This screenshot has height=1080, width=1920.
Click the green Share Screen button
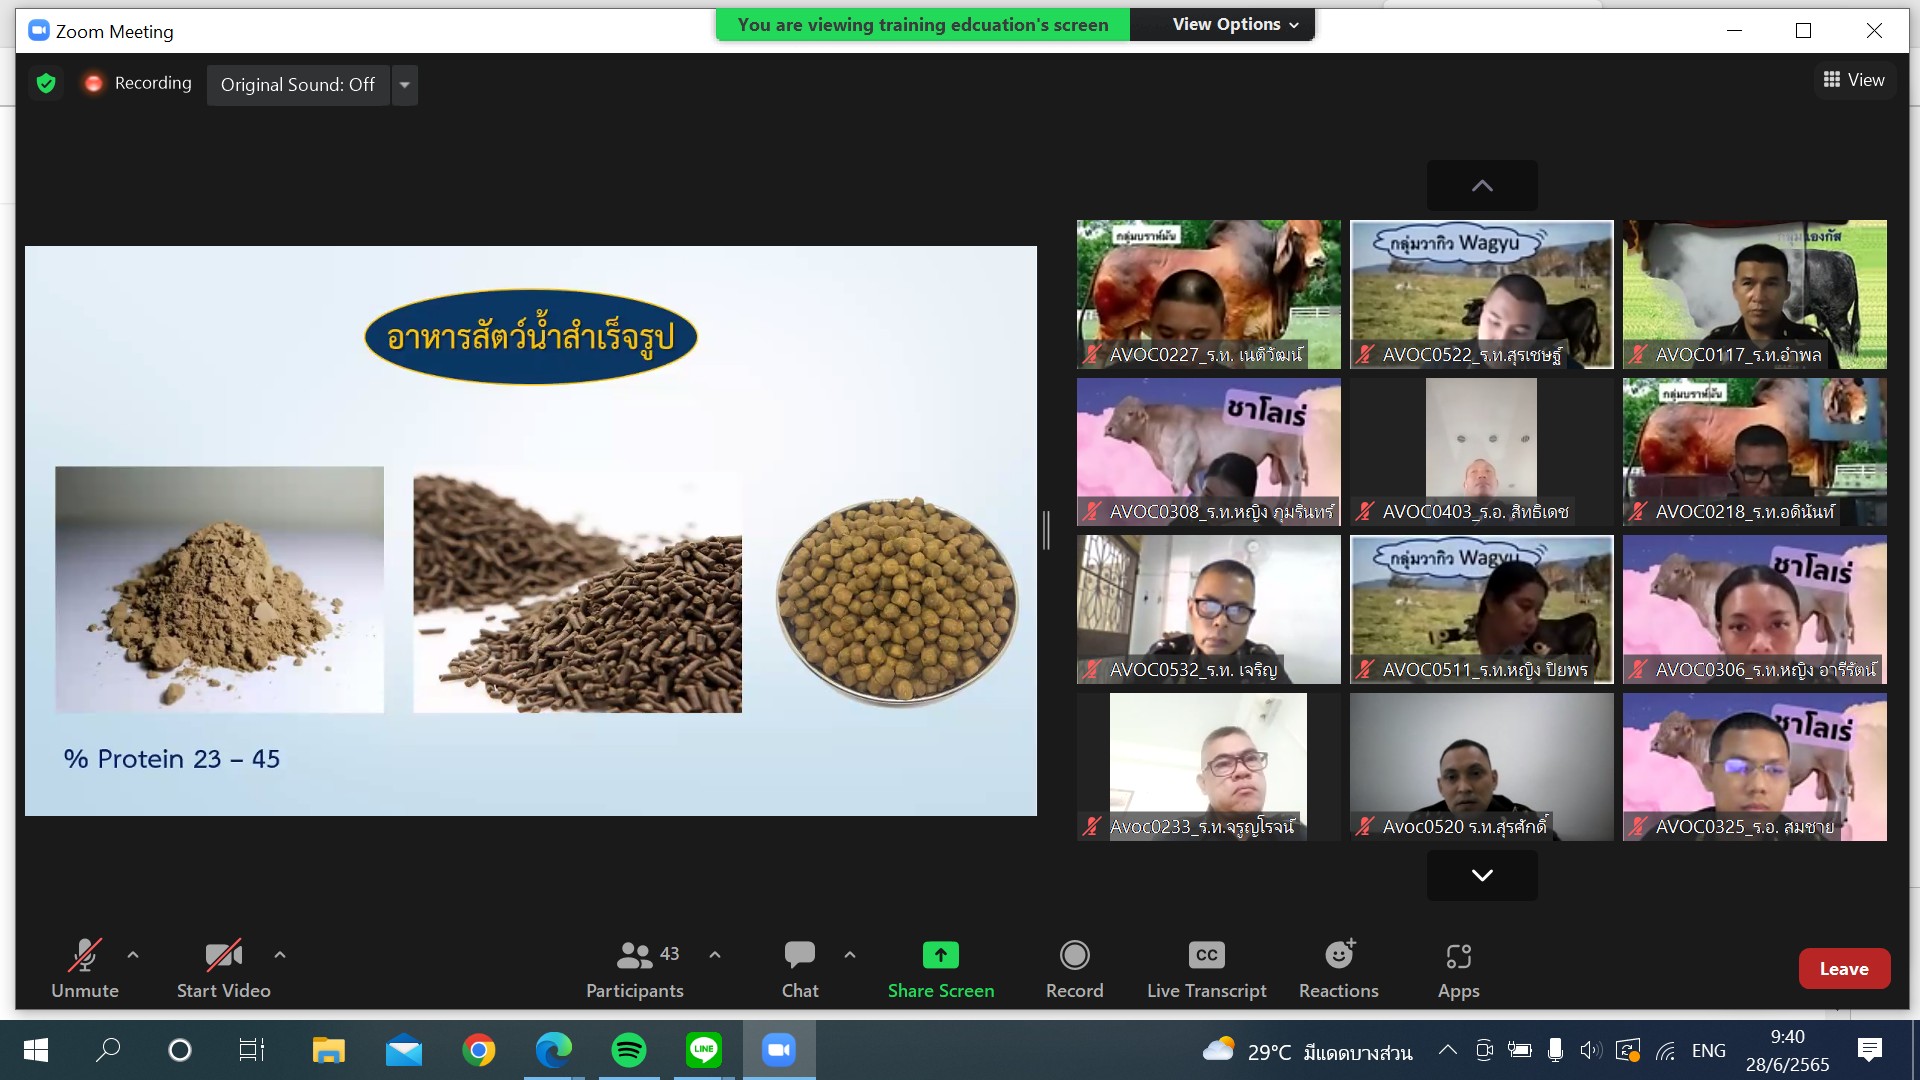(x=941, y=968)
